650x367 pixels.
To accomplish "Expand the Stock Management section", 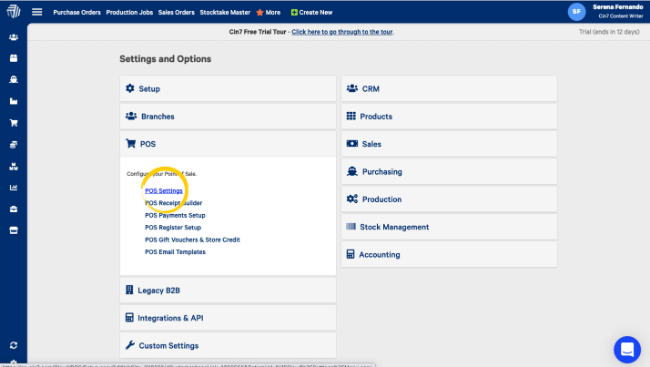I will pos(449,227).
